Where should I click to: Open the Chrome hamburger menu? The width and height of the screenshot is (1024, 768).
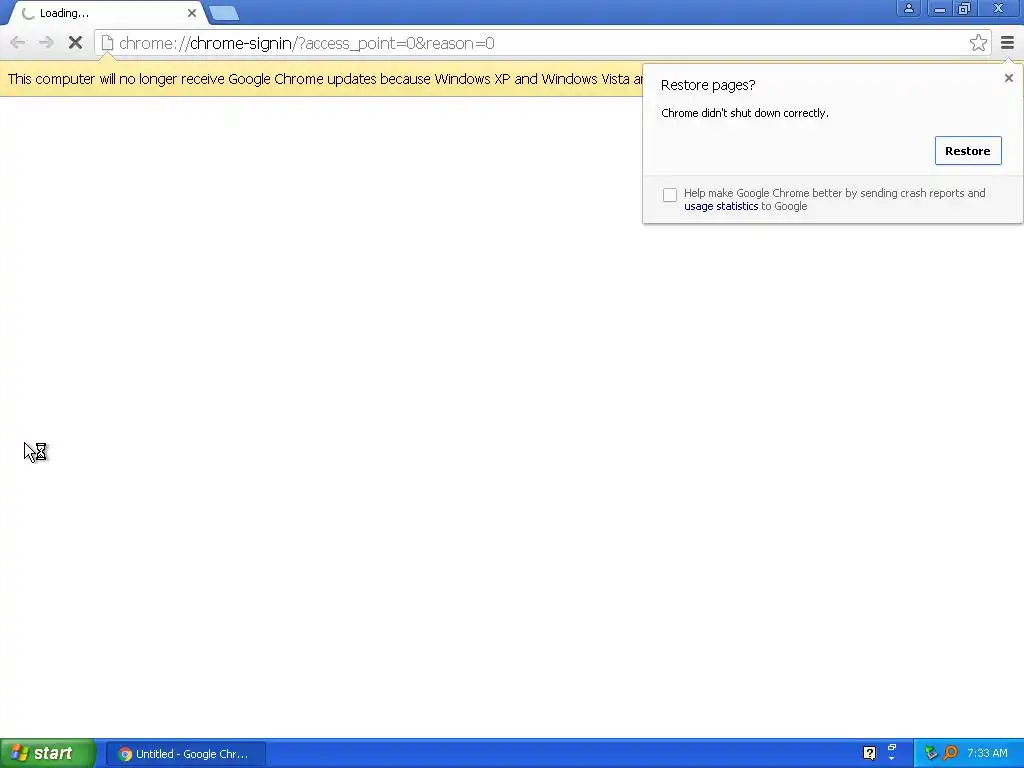point(1007,43)
